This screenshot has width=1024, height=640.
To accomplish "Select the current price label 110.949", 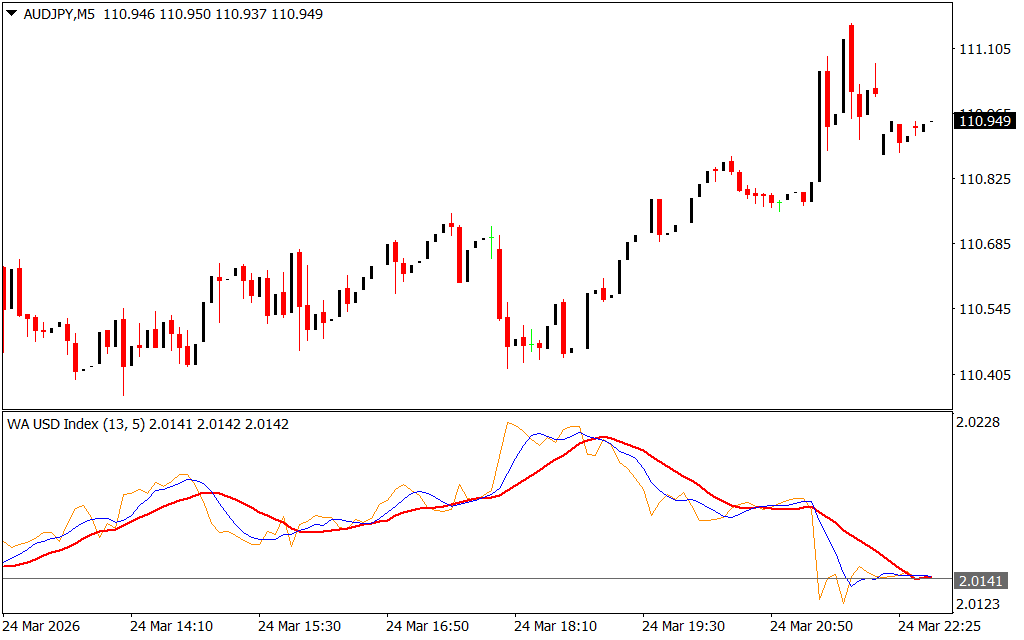I will (984, 121).
